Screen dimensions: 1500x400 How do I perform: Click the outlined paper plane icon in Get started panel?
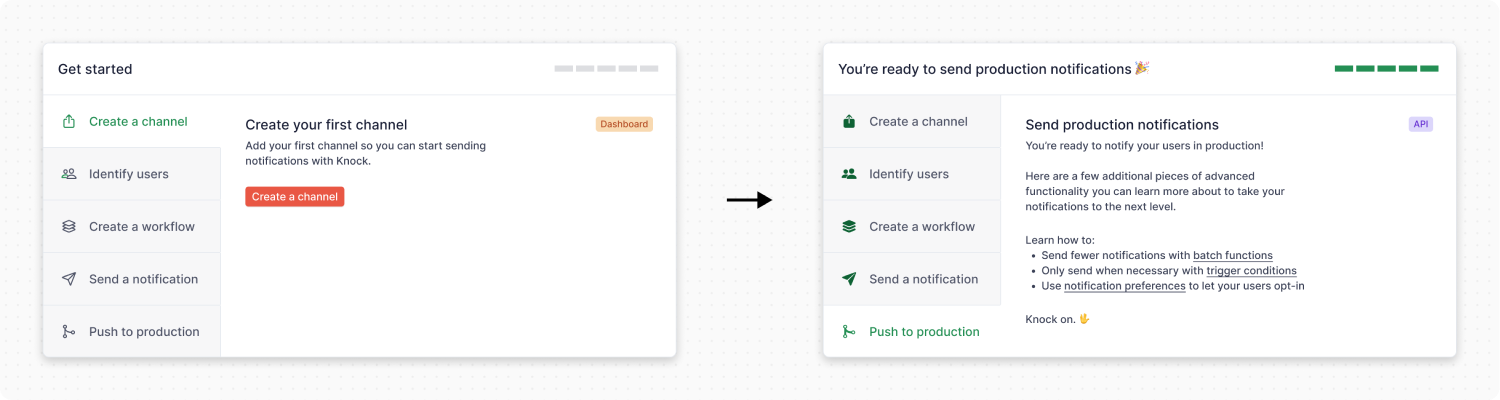[69, 279]
